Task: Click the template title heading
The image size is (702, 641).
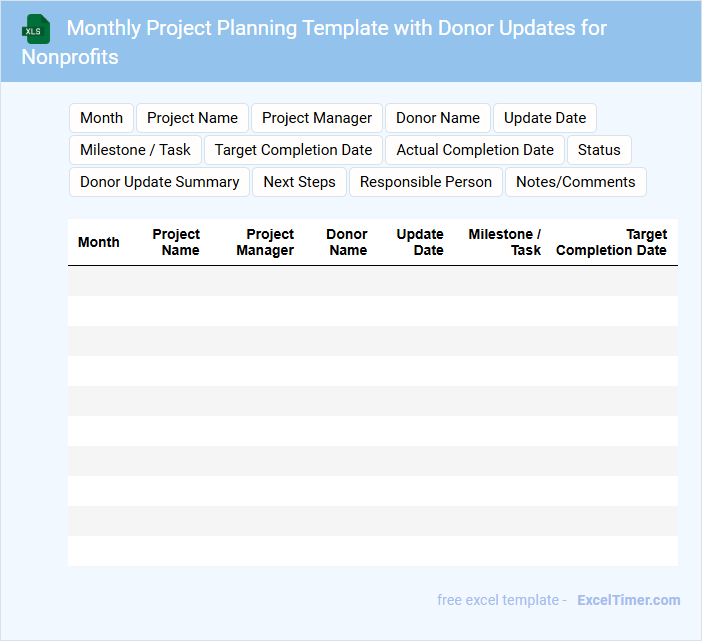Action: pos(314,42)
